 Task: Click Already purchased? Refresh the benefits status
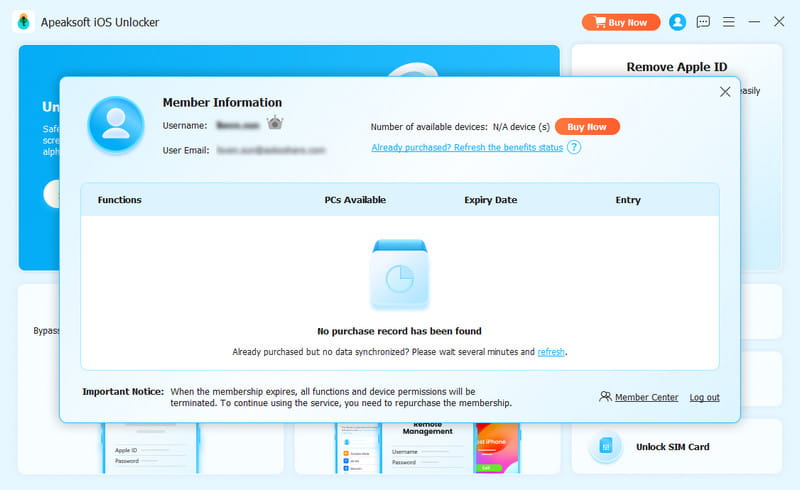(x=467, y=147)
